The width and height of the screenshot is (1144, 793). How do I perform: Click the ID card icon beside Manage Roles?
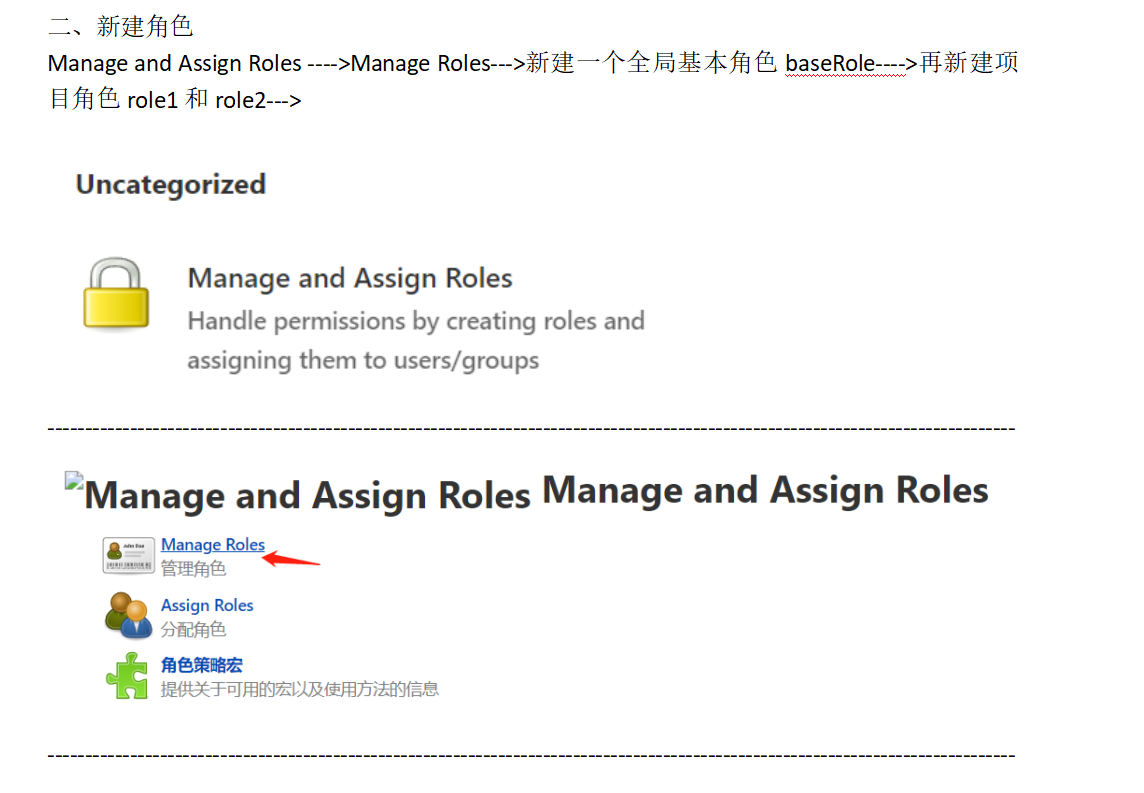click(x=128, y=555)
